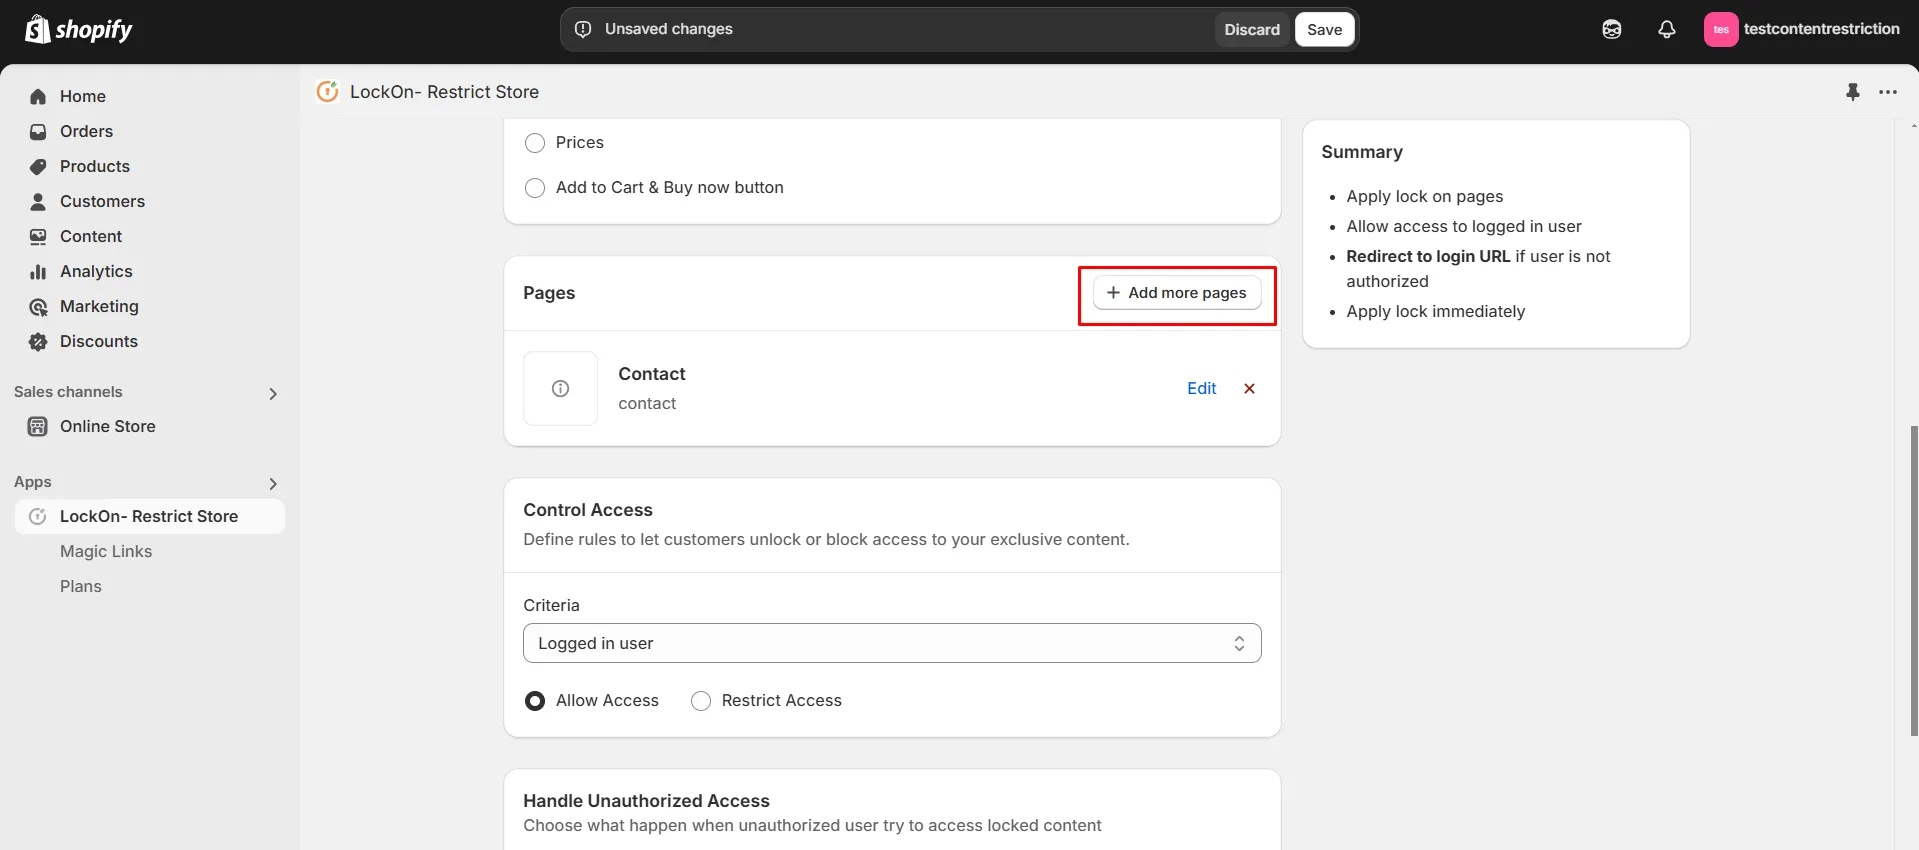Open Marketing in sidebar

99,306
